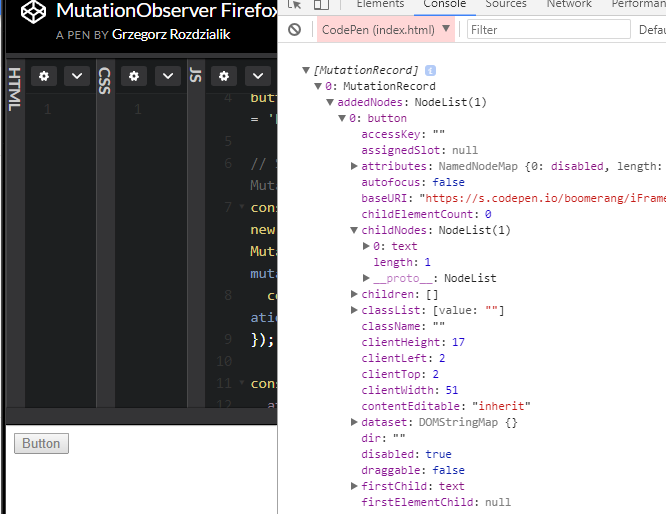Open HTML panel chevron dropdown
The height and width of the screenshot is (514, 666).
tap(77, 76)
